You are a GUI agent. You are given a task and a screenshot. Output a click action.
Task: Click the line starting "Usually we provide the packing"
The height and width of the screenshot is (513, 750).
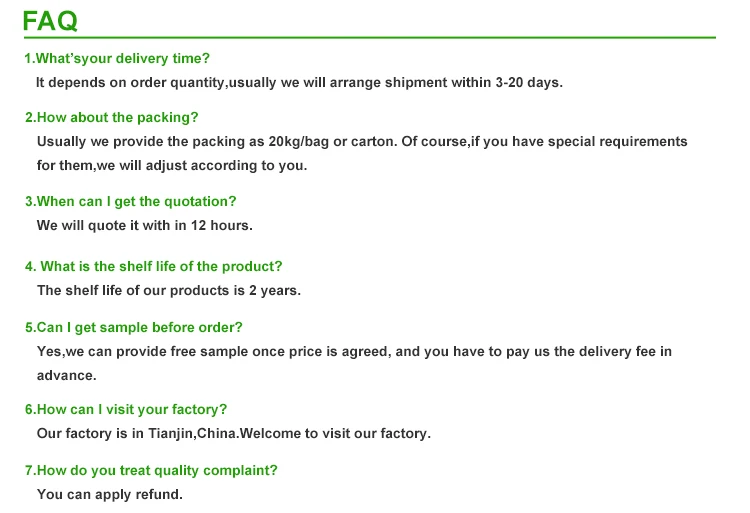click(362, 141)
